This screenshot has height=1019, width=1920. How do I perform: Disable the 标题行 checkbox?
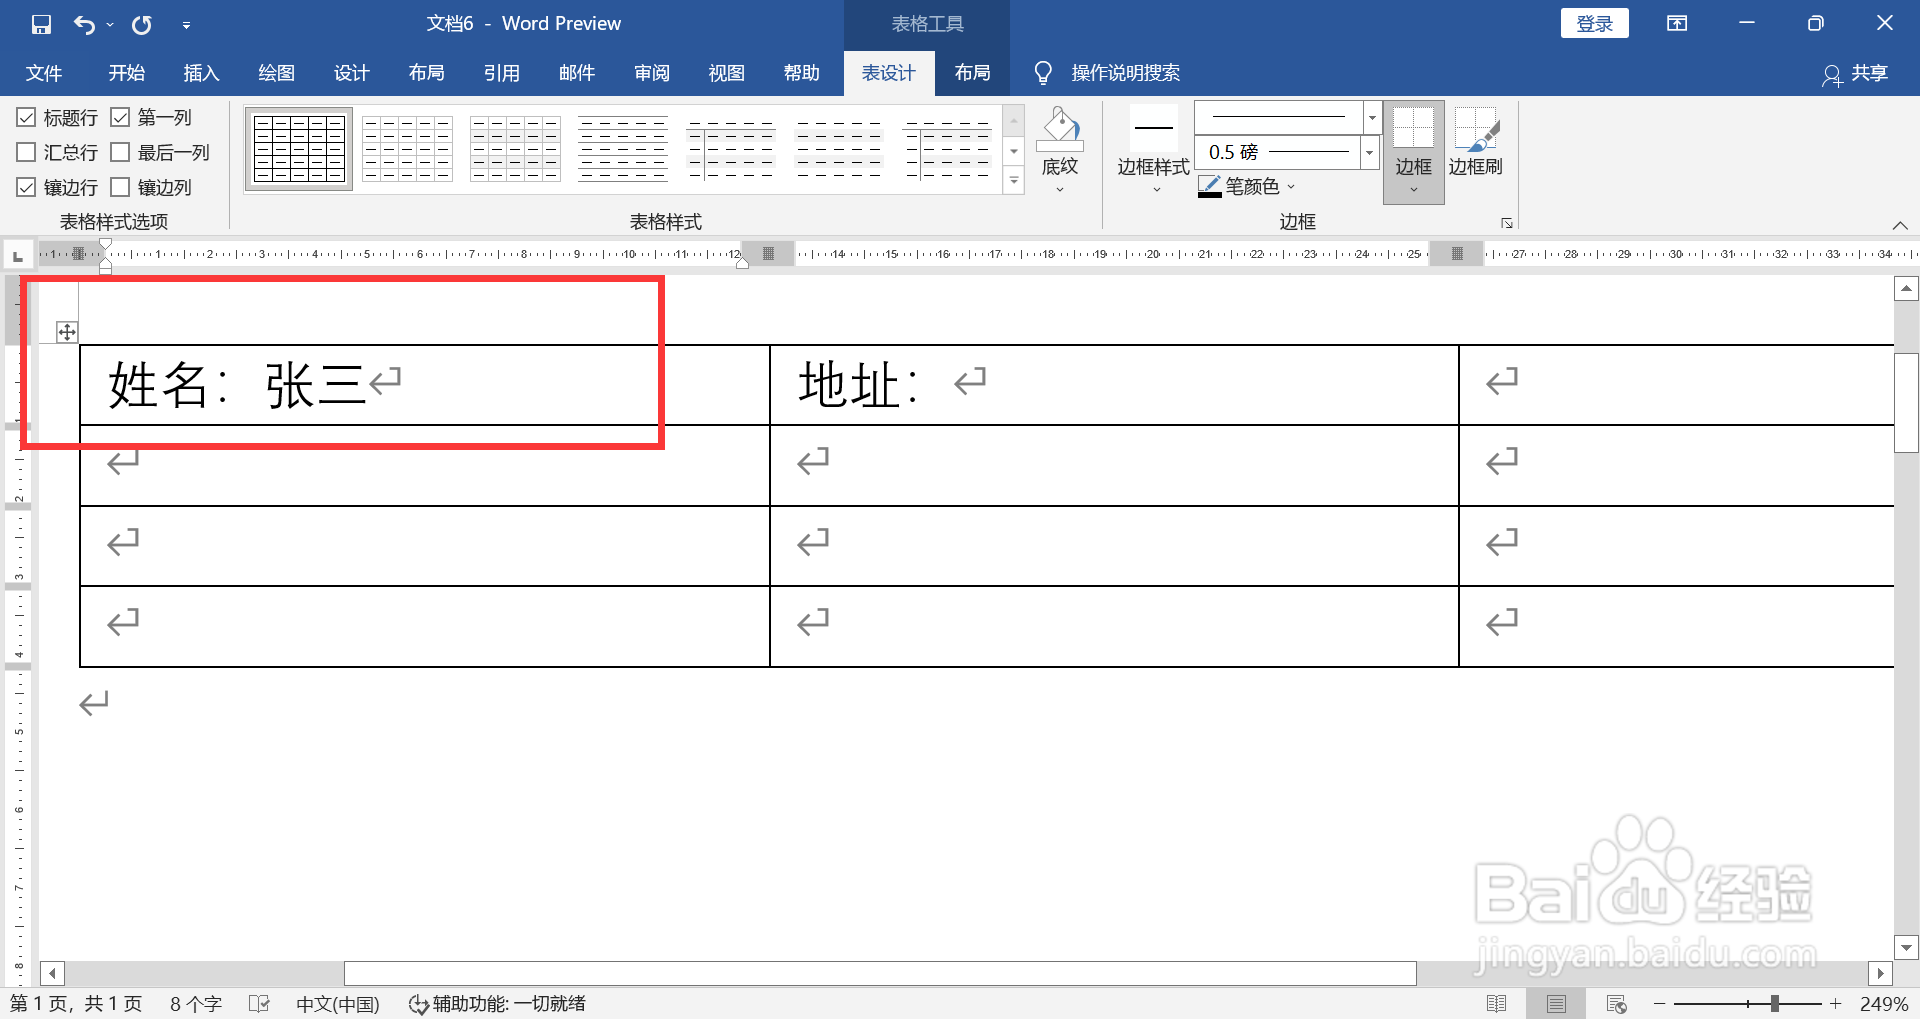[x=26, y=117]
